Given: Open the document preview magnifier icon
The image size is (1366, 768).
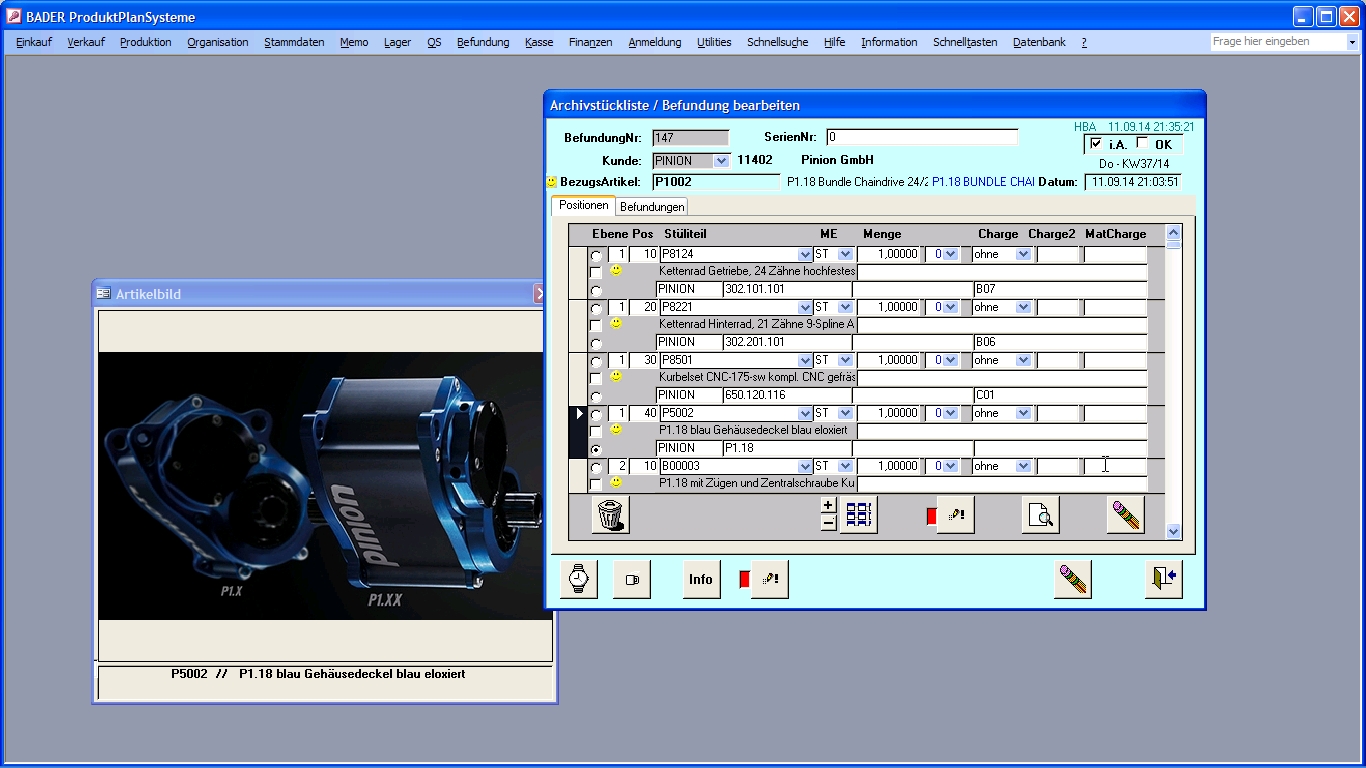Looking at the screenshot, I should [1041, 515].
